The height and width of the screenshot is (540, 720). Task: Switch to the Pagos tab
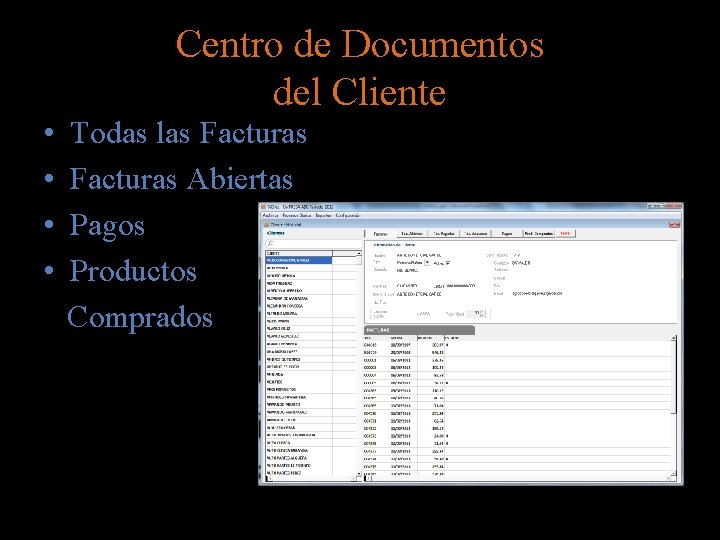[x=507, y=234]
